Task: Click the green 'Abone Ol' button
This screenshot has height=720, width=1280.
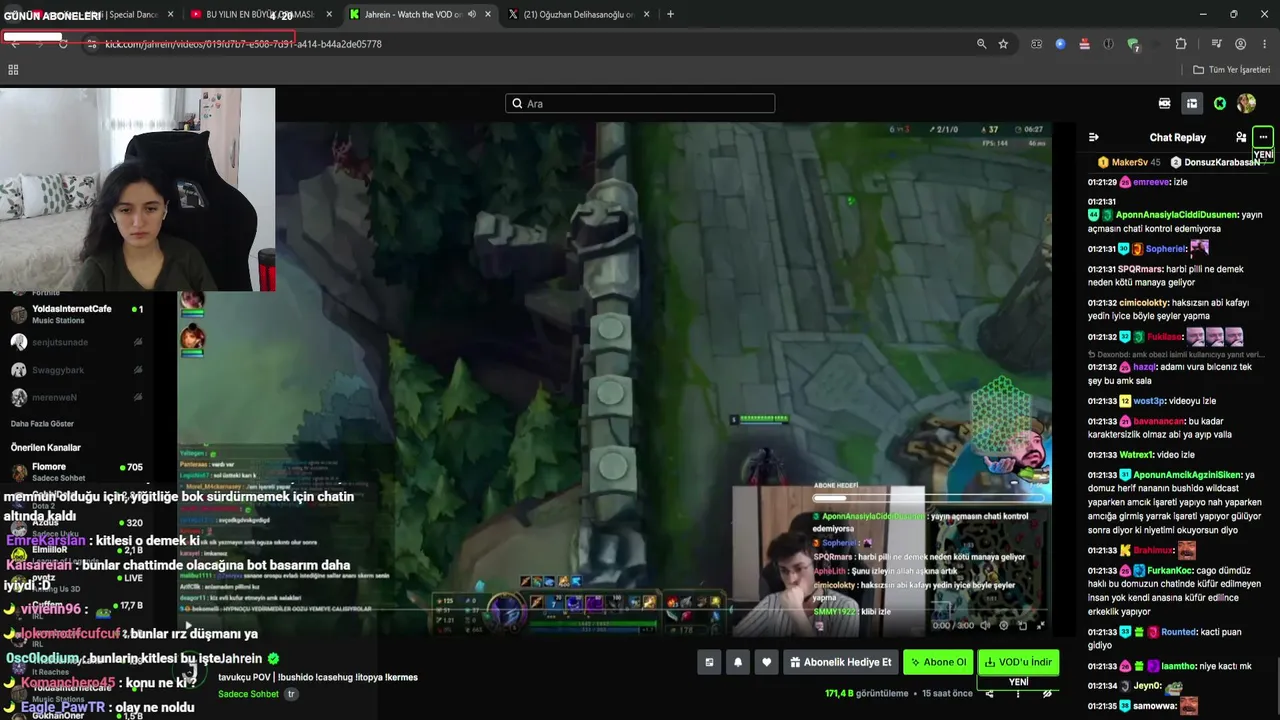Action: coord(938,662)
